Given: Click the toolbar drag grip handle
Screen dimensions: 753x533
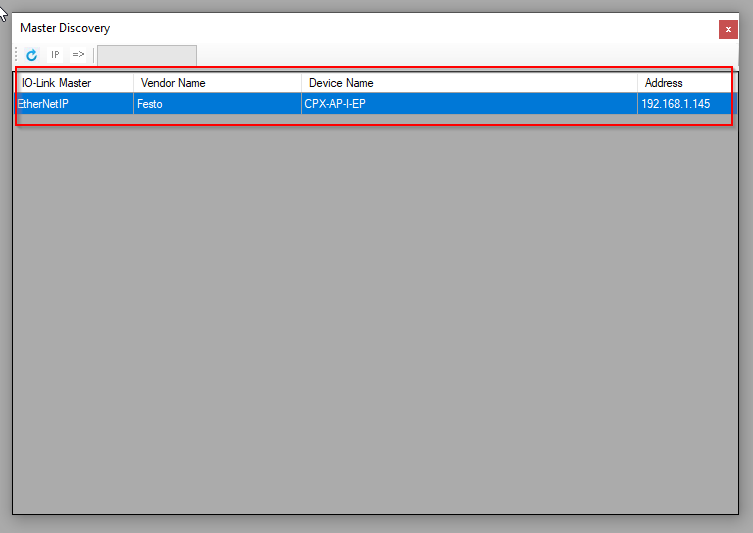Looking at the screenshot, I should pos(16,55).
